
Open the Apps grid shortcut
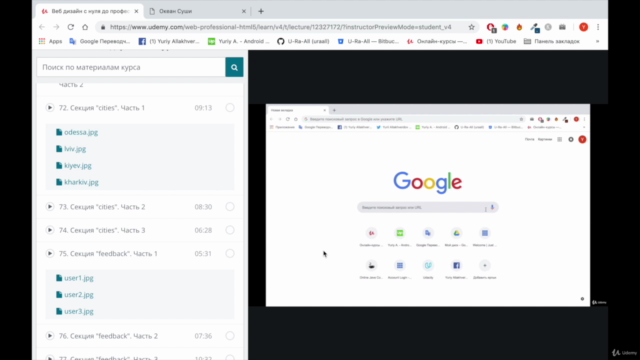50,41
